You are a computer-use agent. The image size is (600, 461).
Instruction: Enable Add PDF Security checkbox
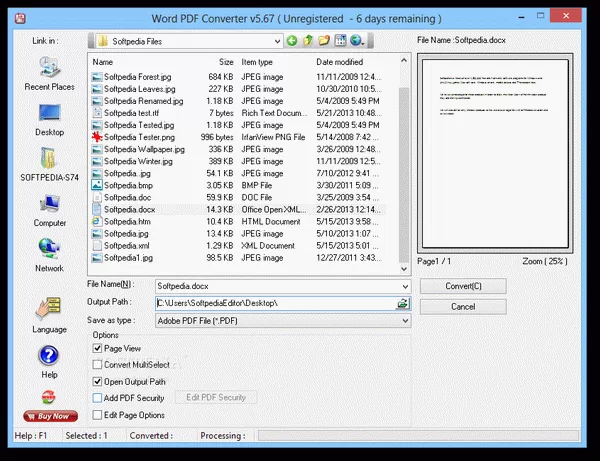(x=97, y=398)
